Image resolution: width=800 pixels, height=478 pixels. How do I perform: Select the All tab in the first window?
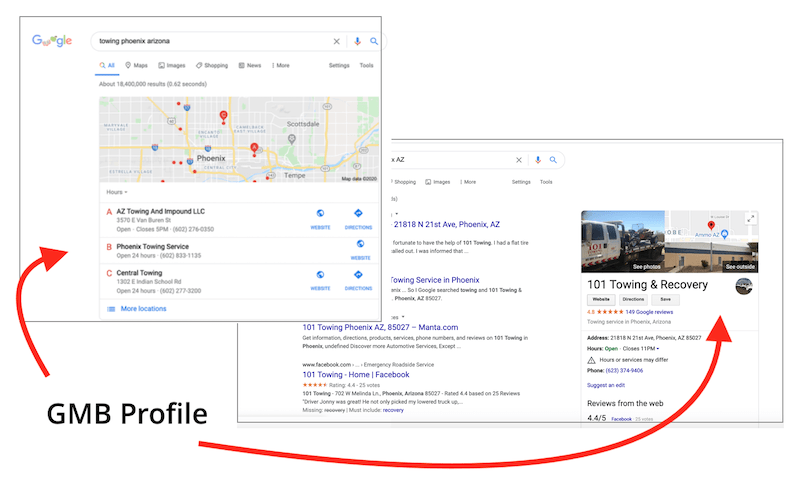click(107, 65)
